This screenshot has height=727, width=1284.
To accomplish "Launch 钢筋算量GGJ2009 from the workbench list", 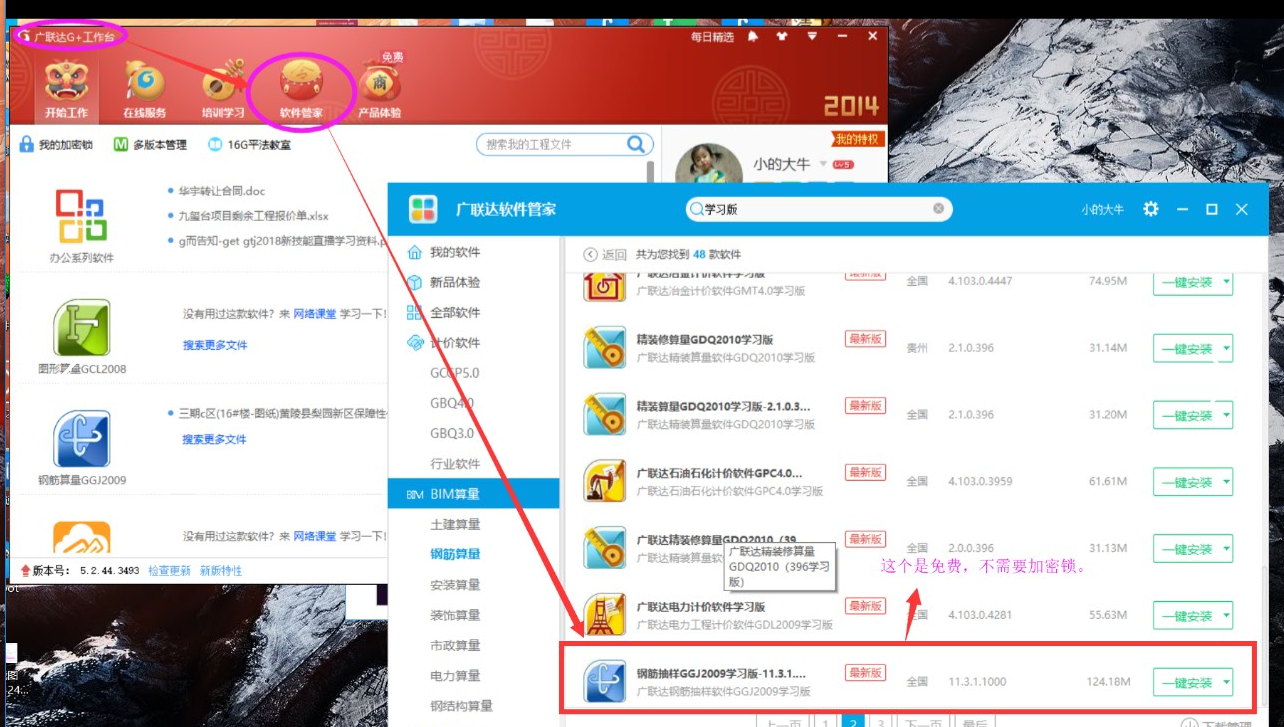I will (x=81, y=439).
